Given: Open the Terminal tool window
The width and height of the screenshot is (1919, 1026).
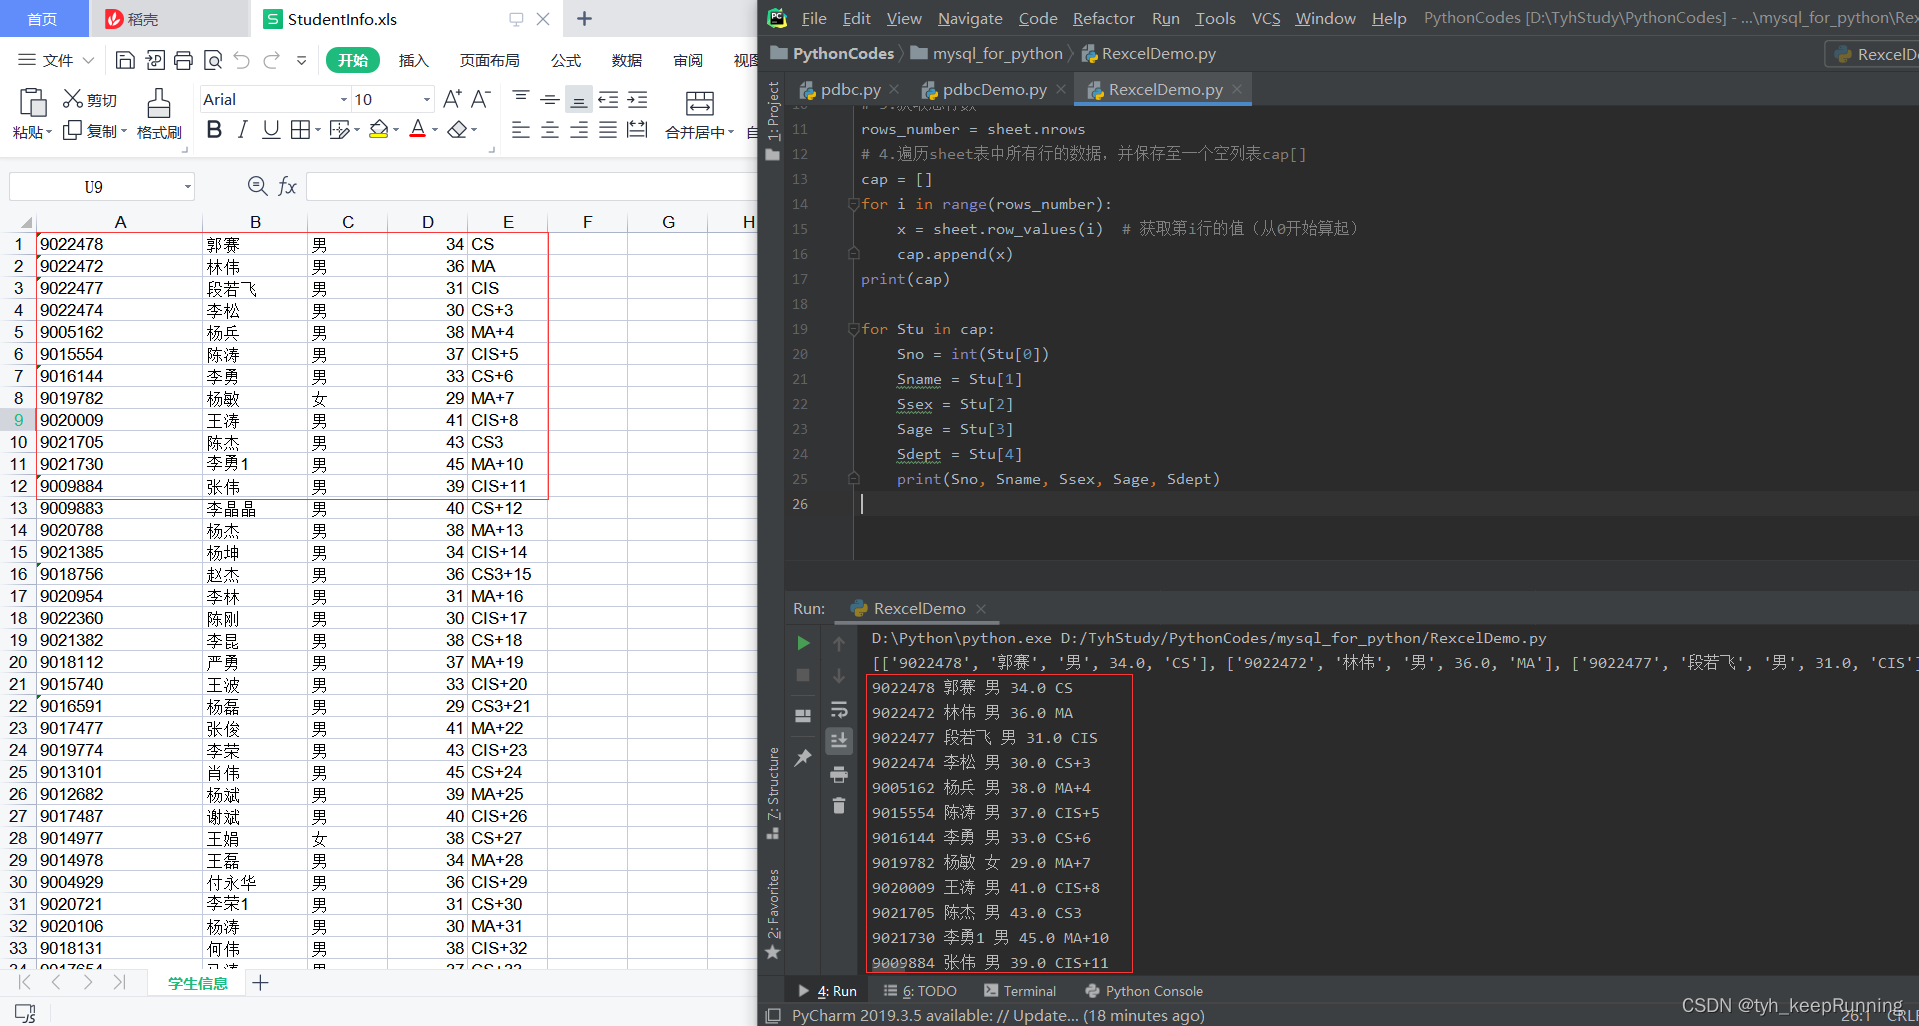Looking at the screenshot, I should point(1020,991).
